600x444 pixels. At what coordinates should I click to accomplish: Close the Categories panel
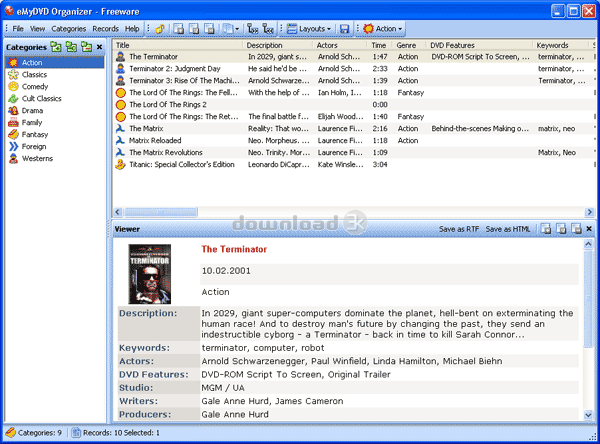(x=99, y=47)
